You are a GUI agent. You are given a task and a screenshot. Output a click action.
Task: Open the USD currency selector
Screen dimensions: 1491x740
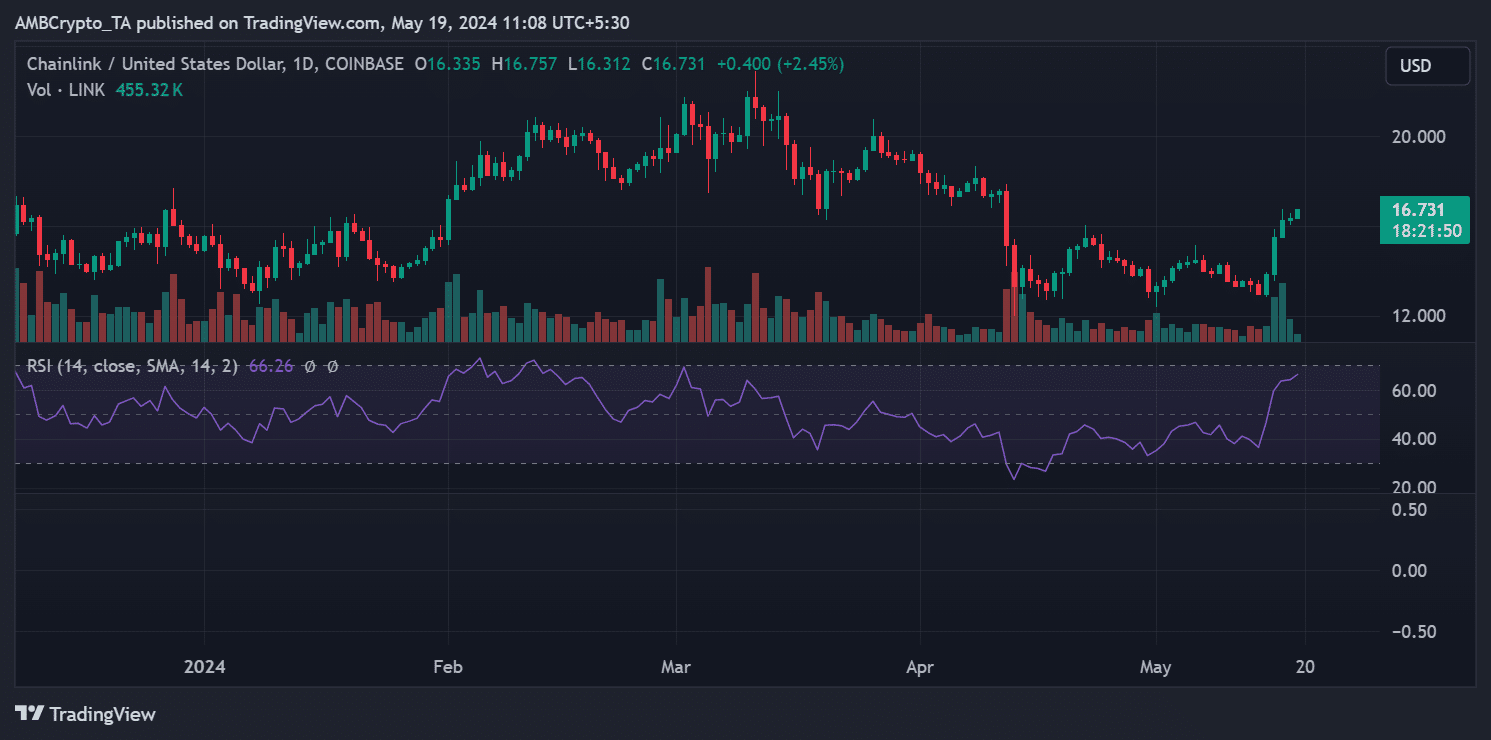(1427, 66)
